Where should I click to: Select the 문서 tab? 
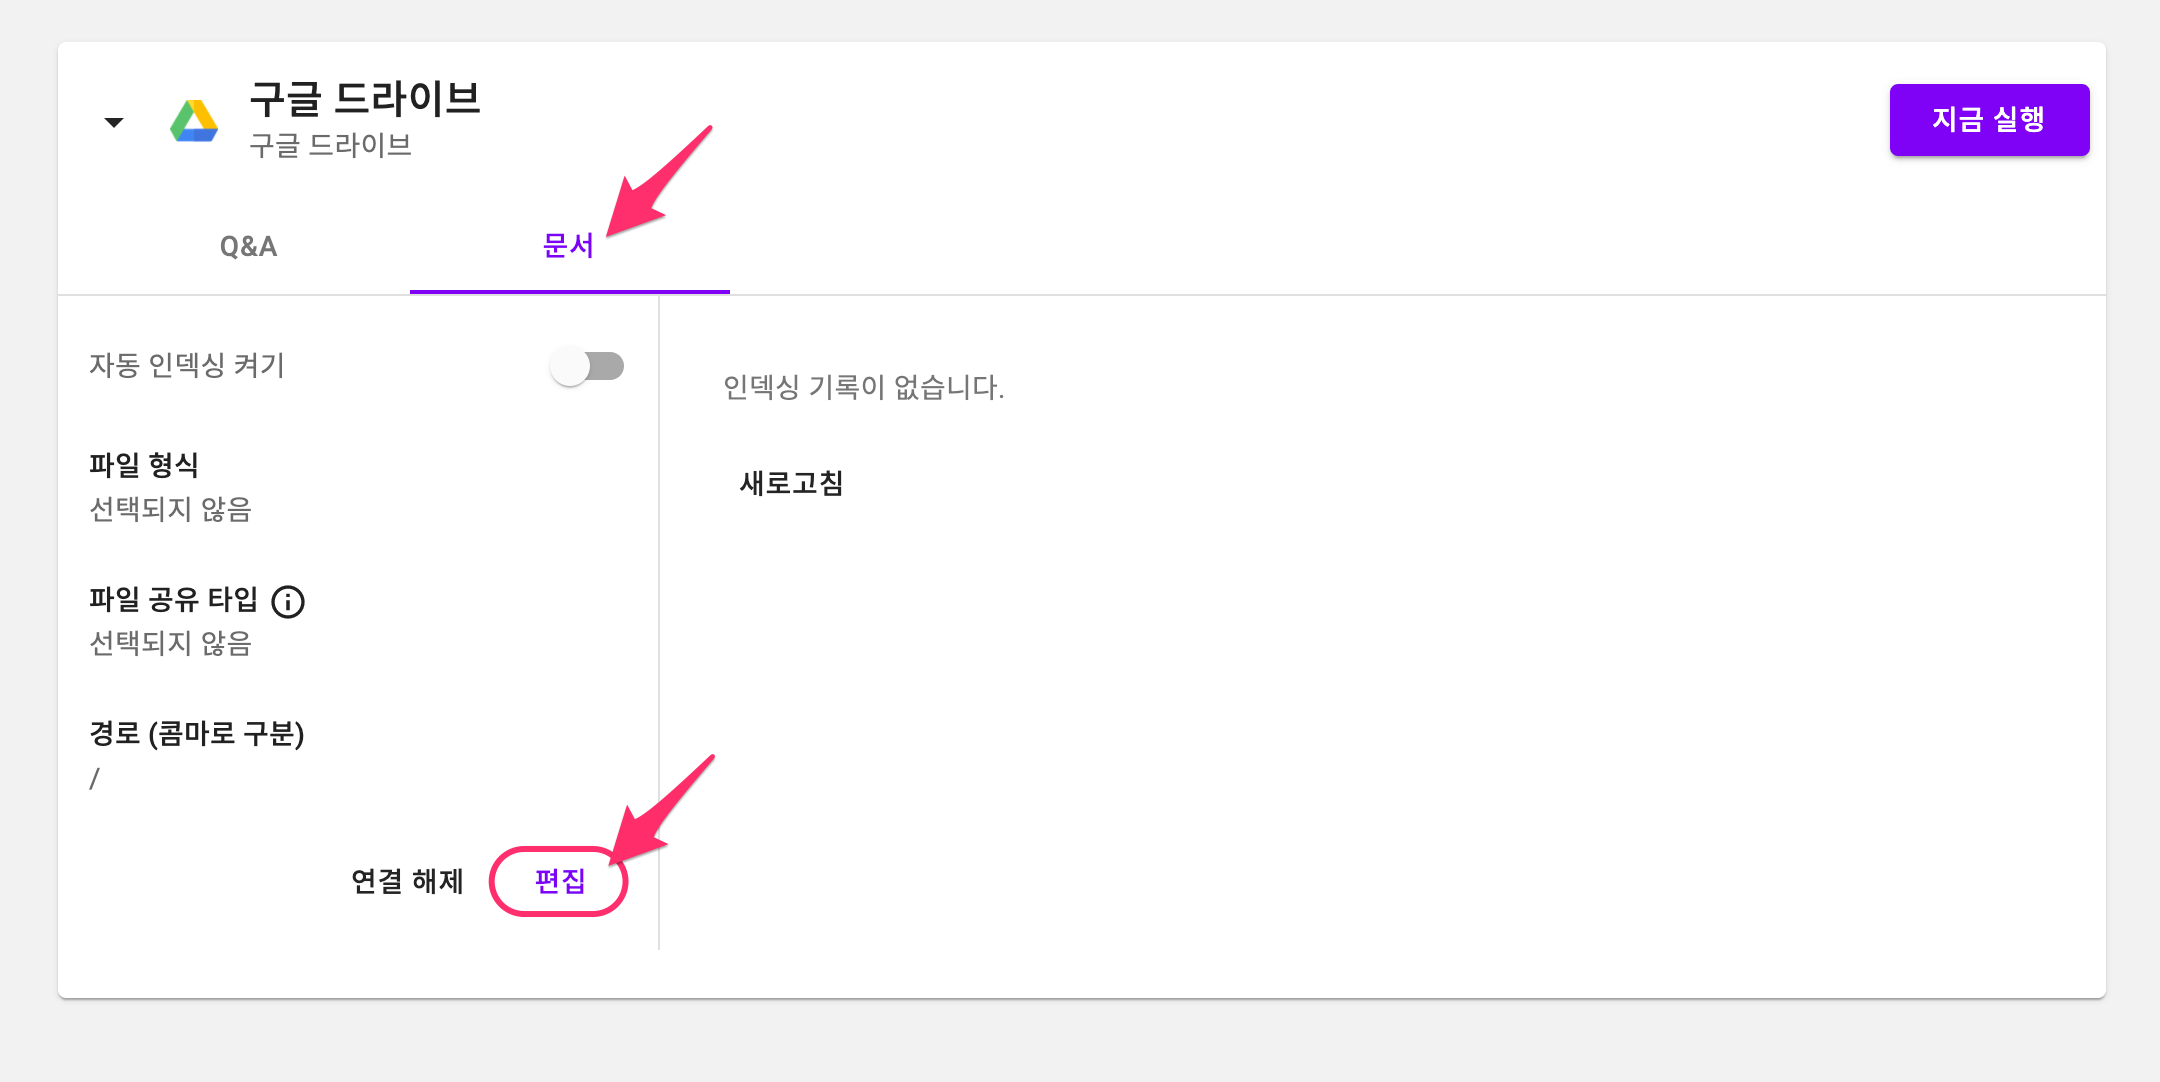[x=569, y=246]
